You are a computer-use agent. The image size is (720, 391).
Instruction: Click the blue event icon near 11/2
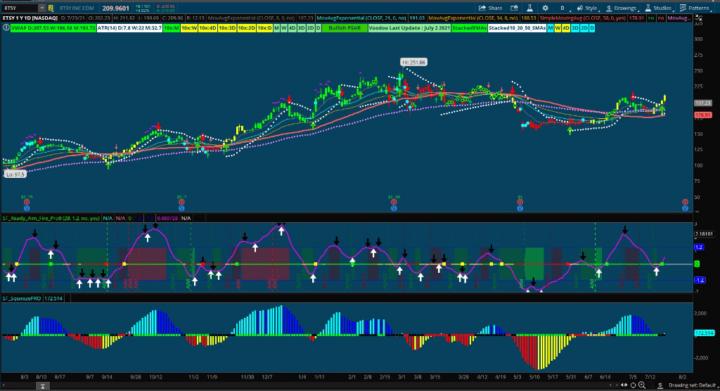click(181, 208)
